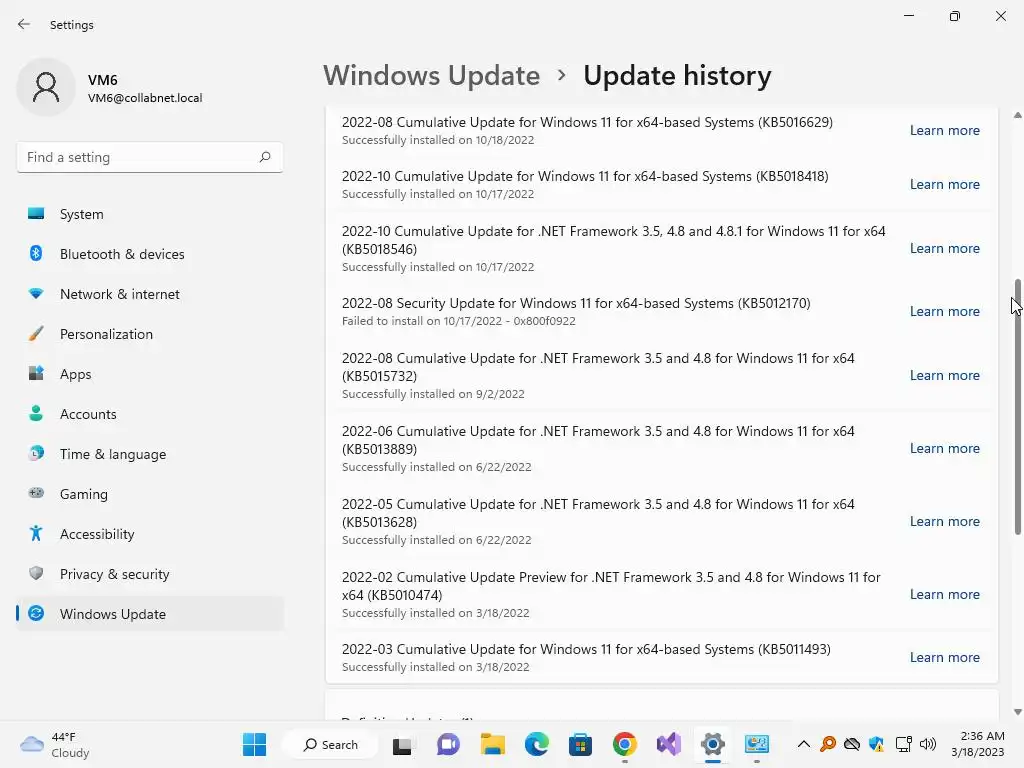This screenshot has height=768, width=1024.
Task: Click Learn more for KB5016629
Action: click(x=944, y=130)
